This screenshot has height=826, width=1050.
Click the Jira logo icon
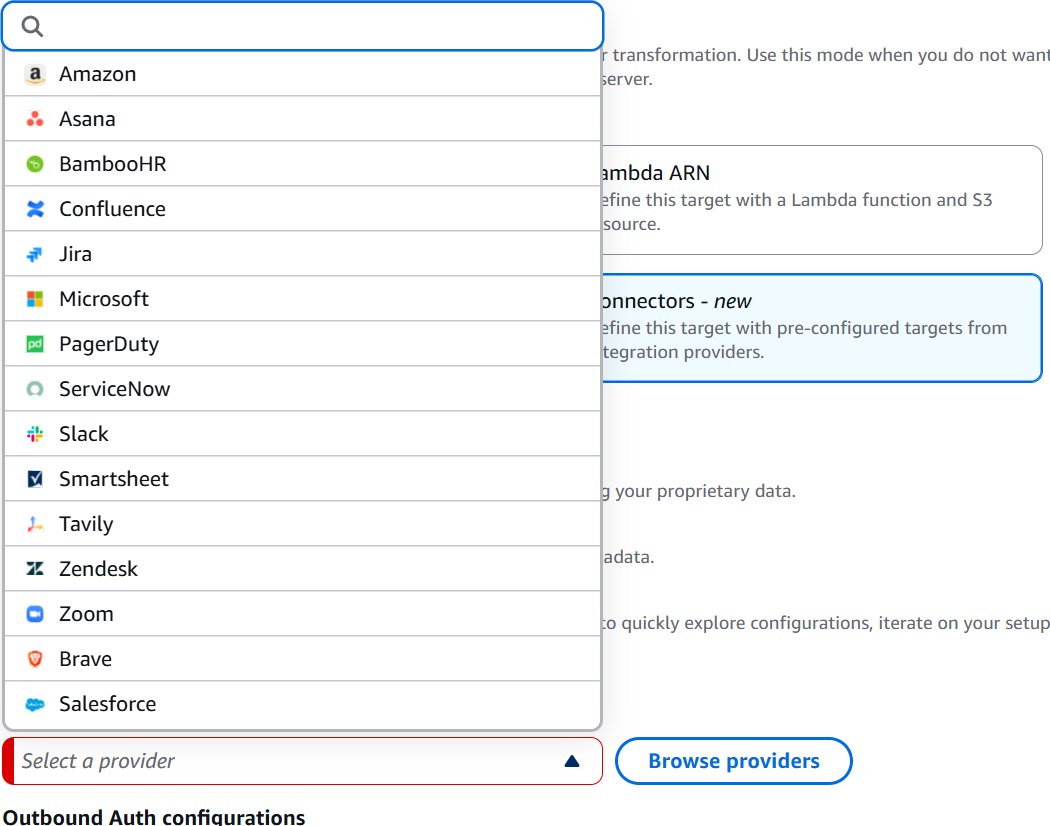point(35,254)
